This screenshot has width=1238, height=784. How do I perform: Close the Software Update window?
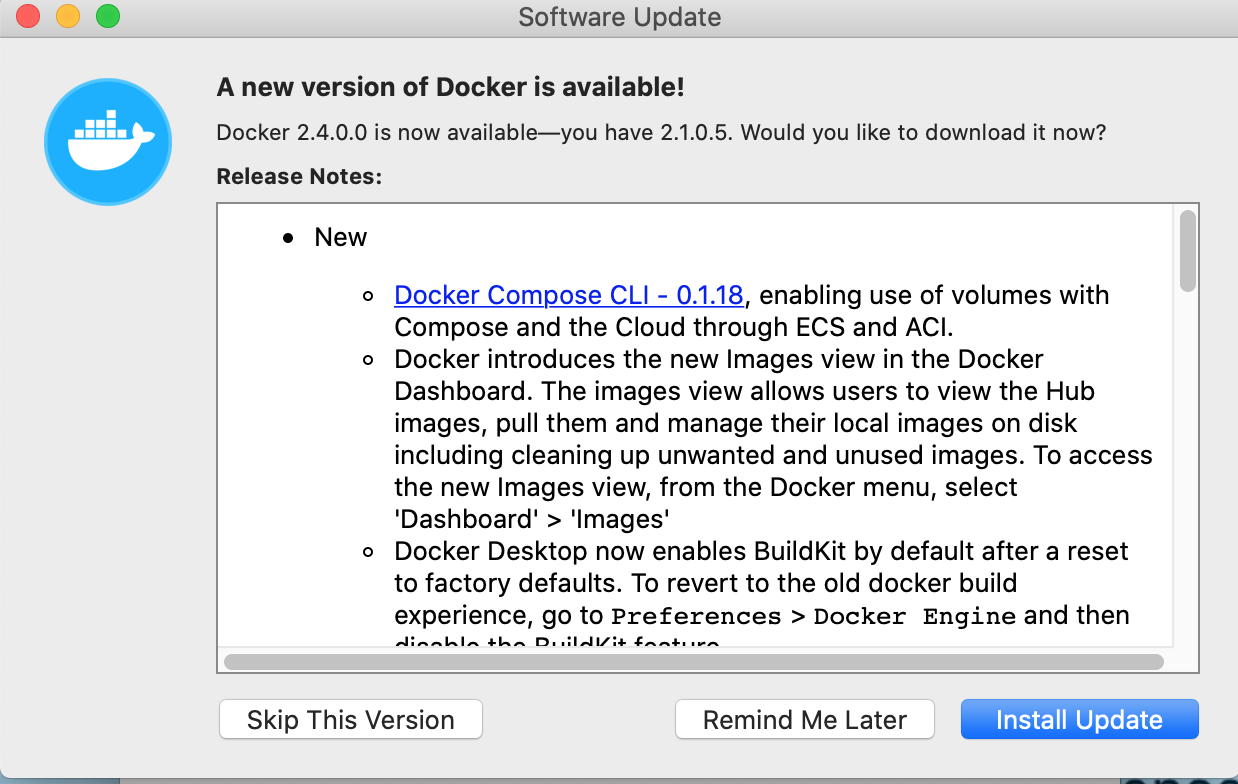coord(28,16)
